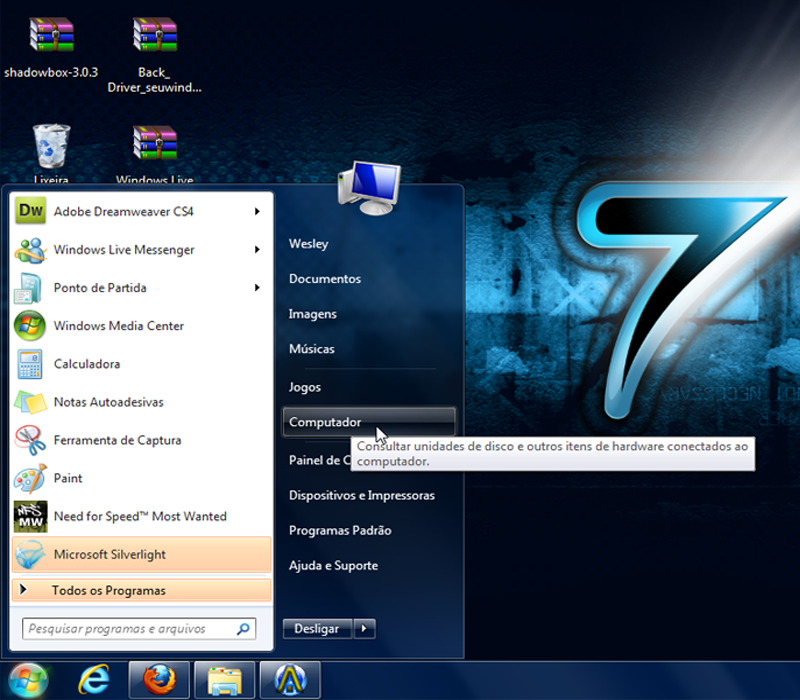Expand Windows Live Messenger jump list arrow

257,249
